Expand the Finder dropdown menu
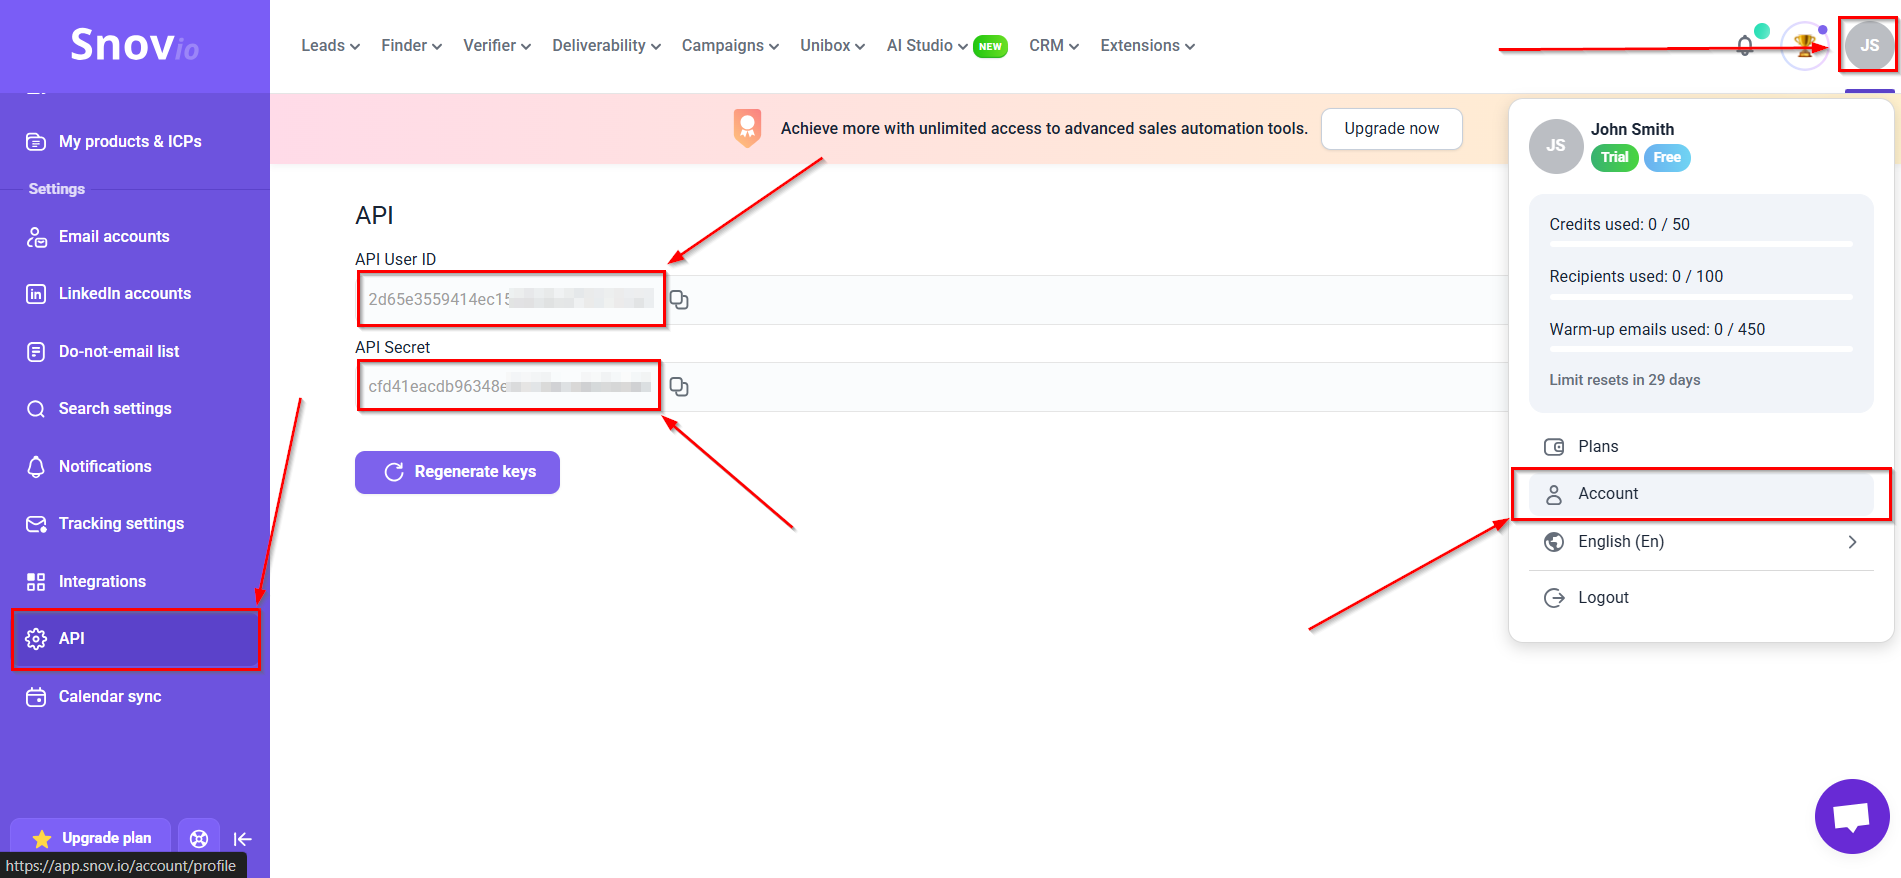 [x=411, y=46]
